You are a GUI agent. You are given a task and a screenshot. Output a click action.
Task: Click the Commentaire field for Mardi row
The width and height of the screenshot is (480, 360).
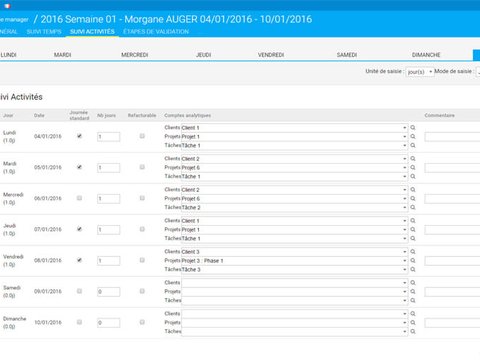coord(452,168)
